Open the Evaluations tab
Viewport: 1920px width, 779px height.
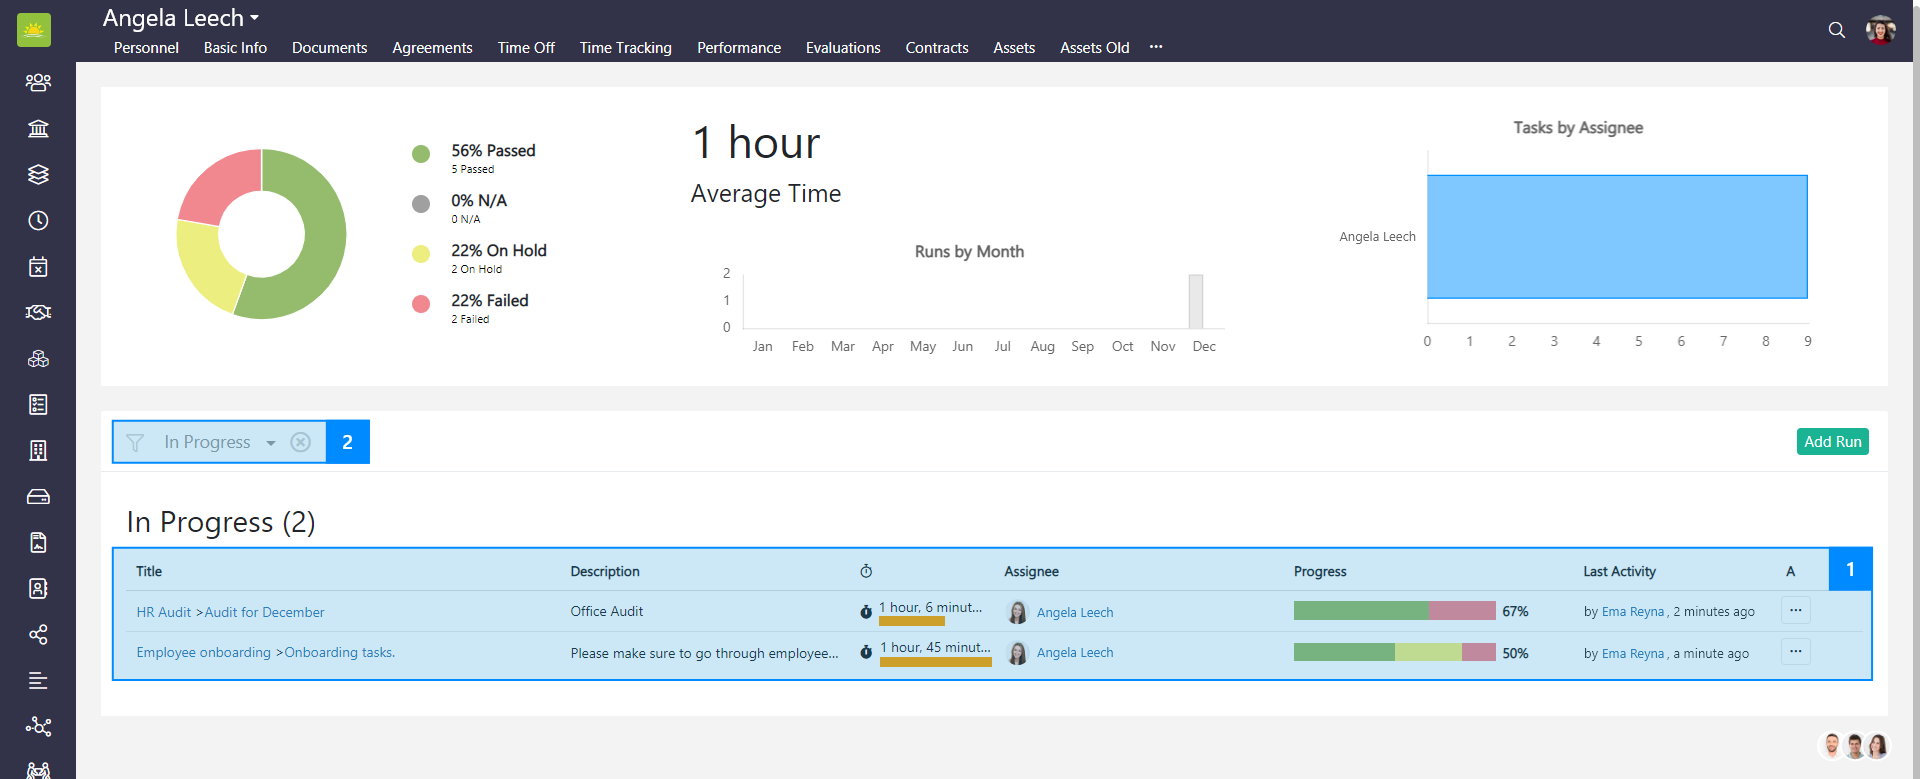[842, 48]
